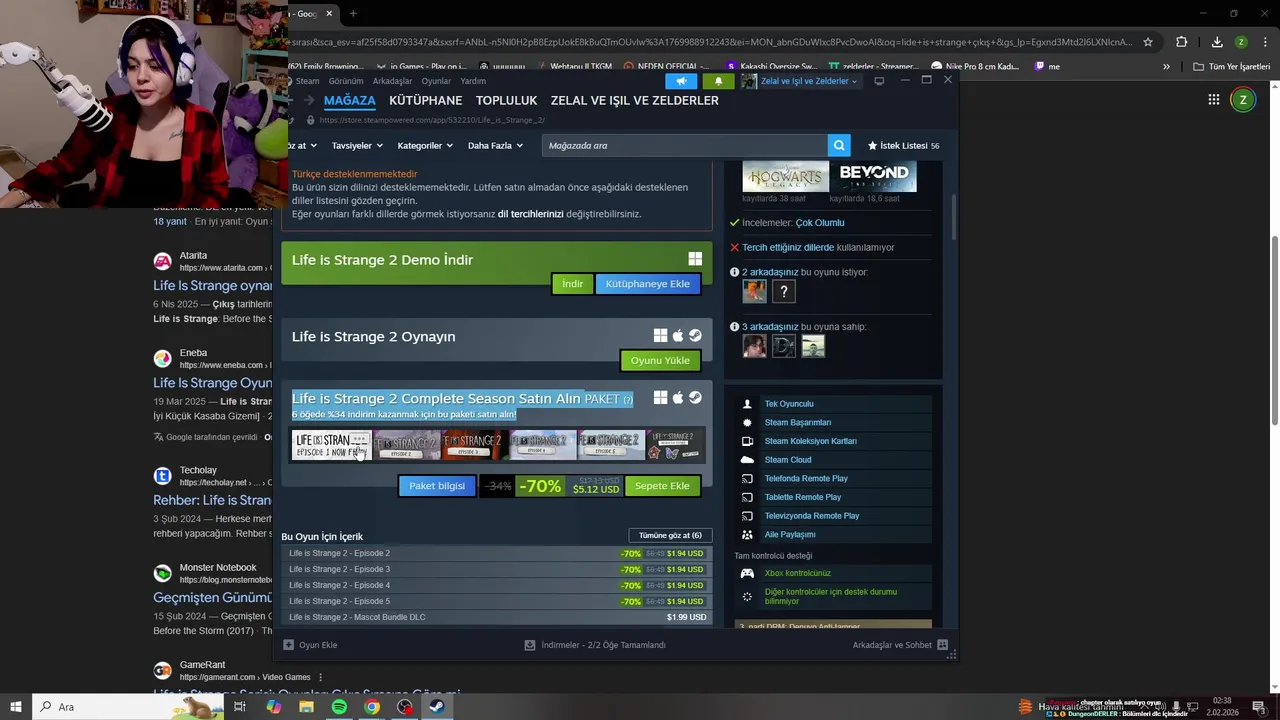Click Episode 1 bundle thumbnail
The width and height of the screenshot is (1280, 720).
pyautogui.click(x=331, y=445)
